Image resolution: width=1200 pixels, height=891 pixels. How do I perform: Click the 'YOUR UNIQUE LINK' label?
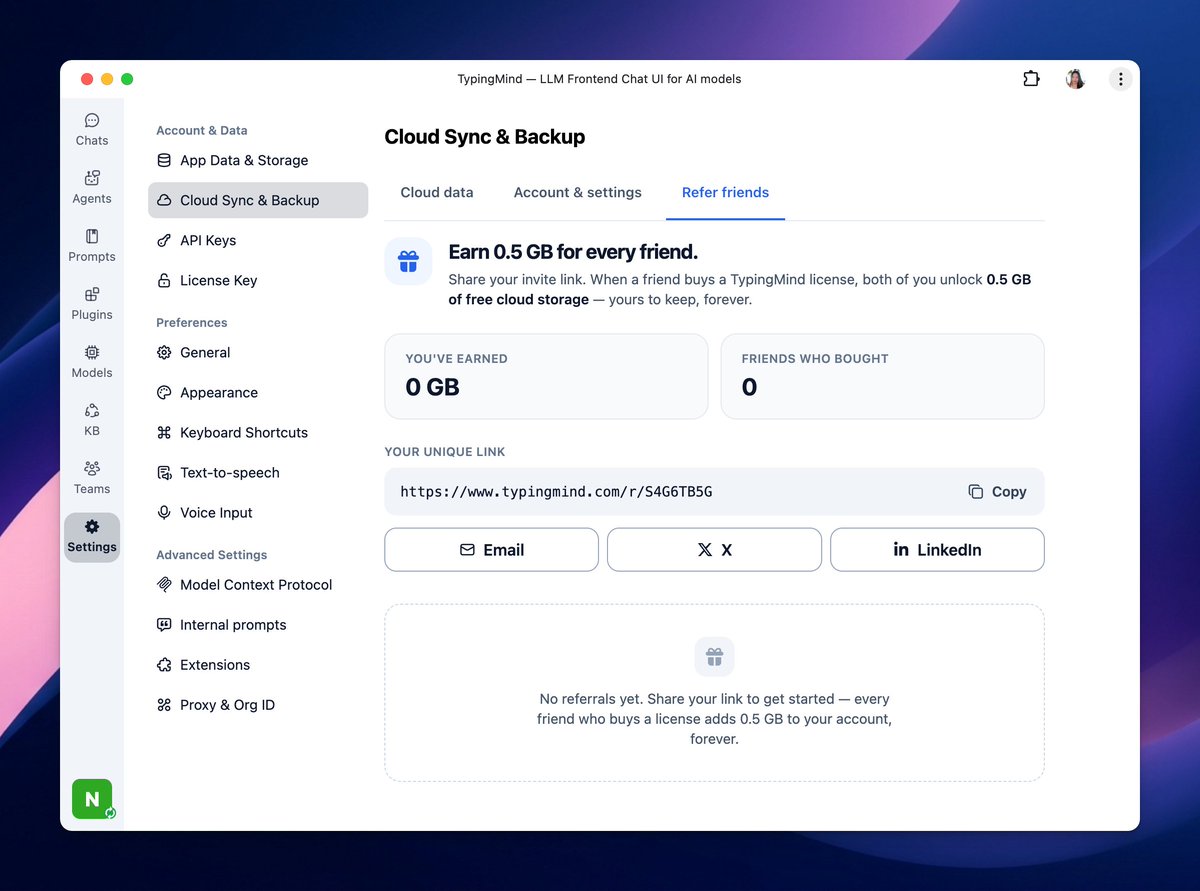pyautogui.click(x=445, y=451)
